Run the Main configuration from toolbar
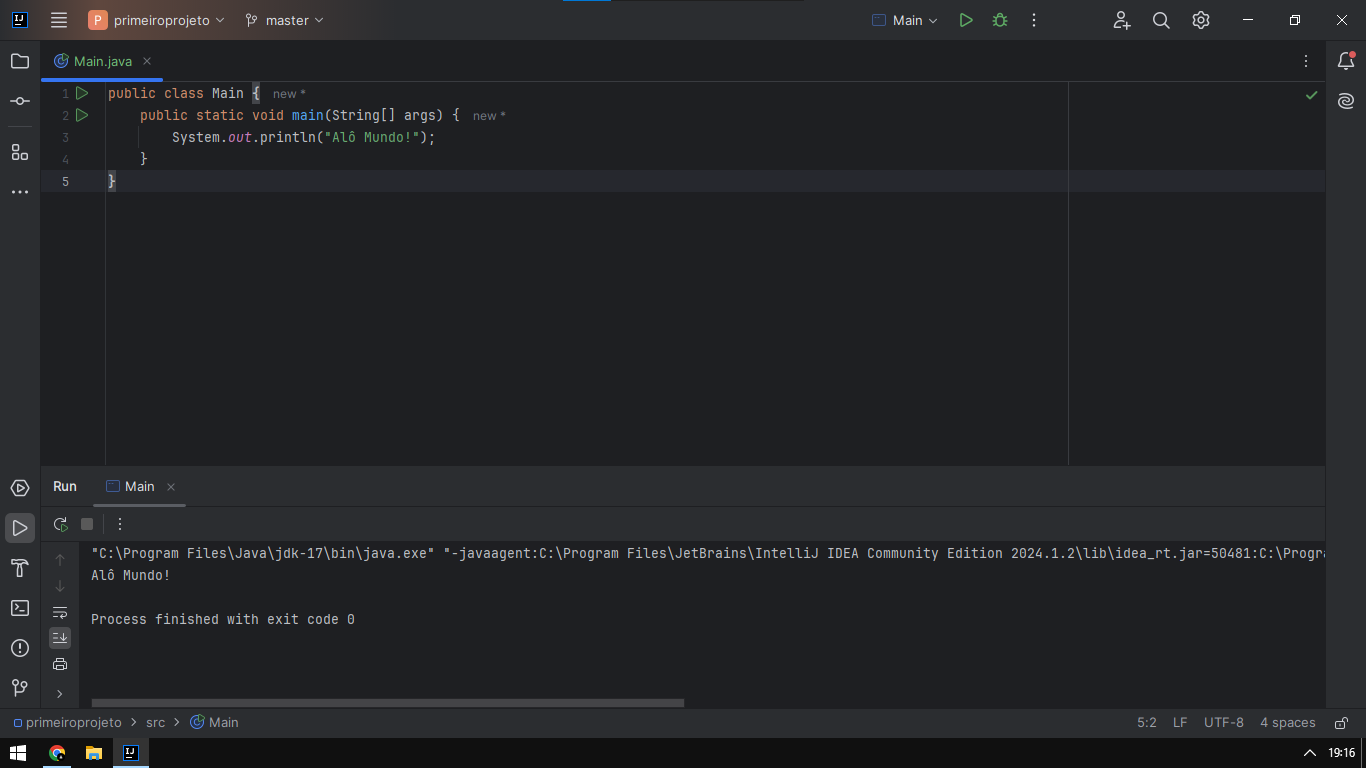Viewport: 1366px width, 768px height. point(966,20)
